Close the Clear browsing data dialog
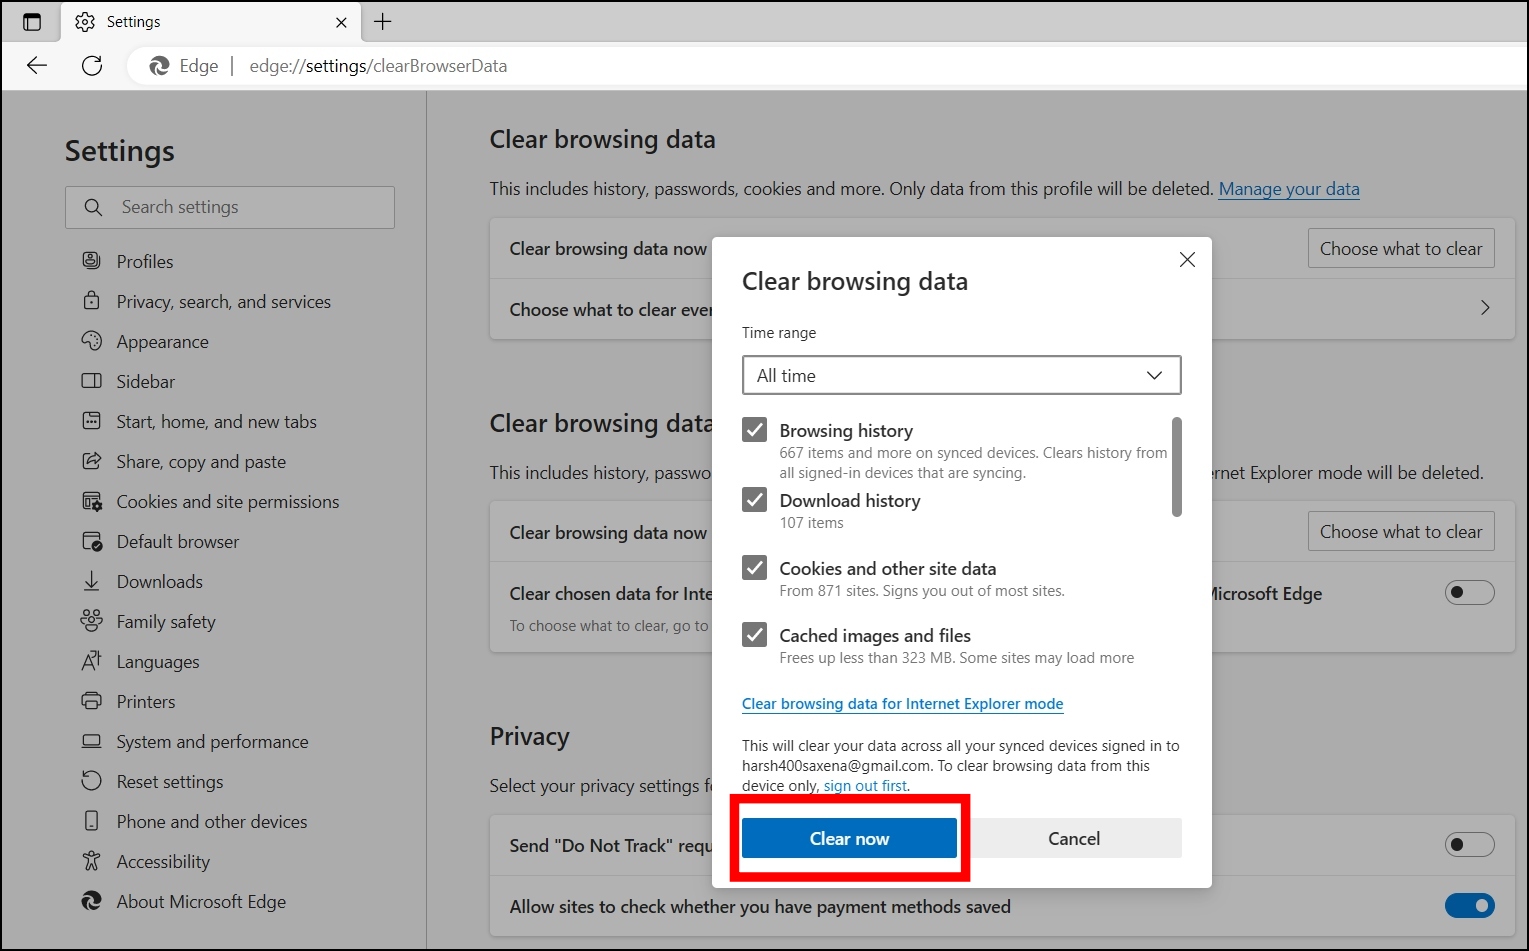This screenshot has width=1529, height=951. coord(1187,260)
